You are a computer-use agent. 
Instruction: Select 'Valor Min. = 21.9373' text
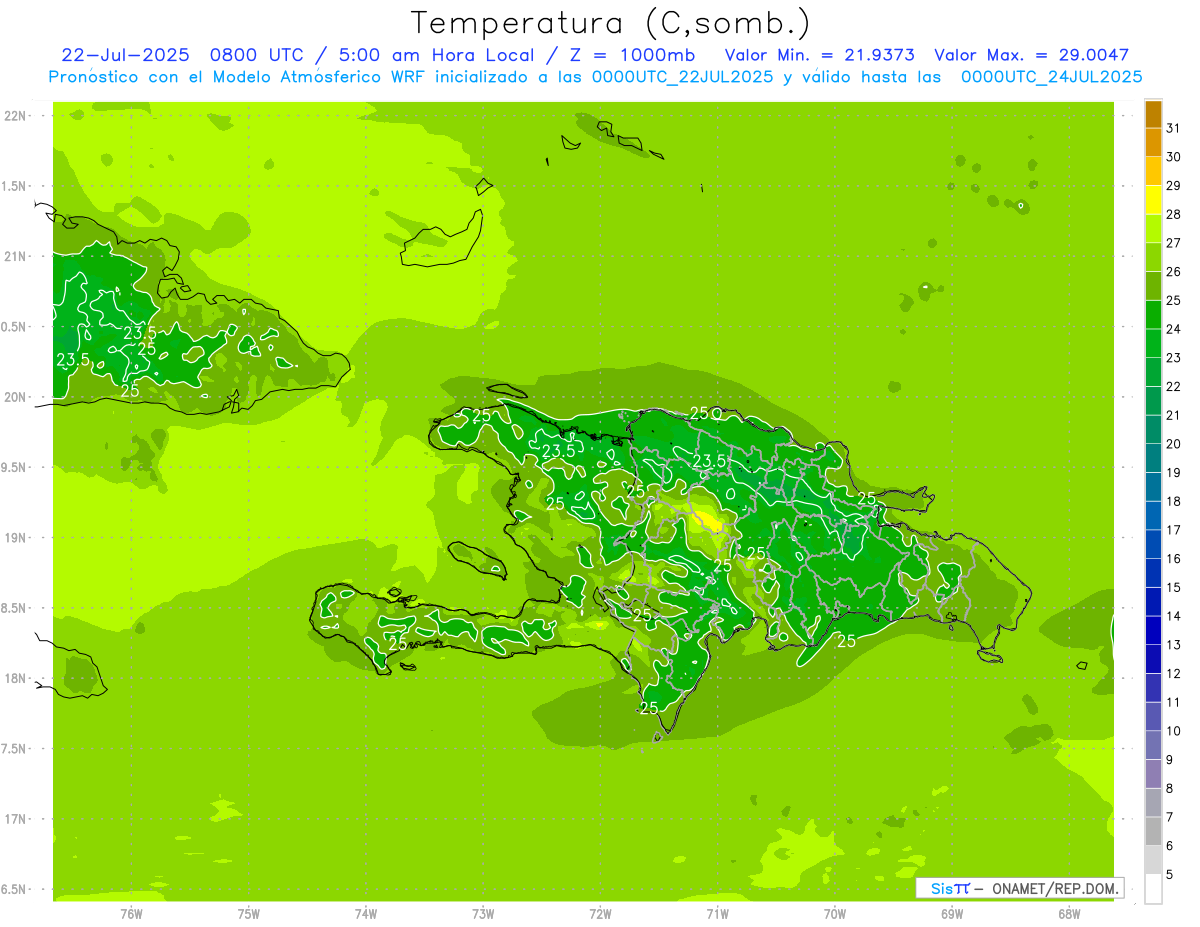click(x=818, y=55)
